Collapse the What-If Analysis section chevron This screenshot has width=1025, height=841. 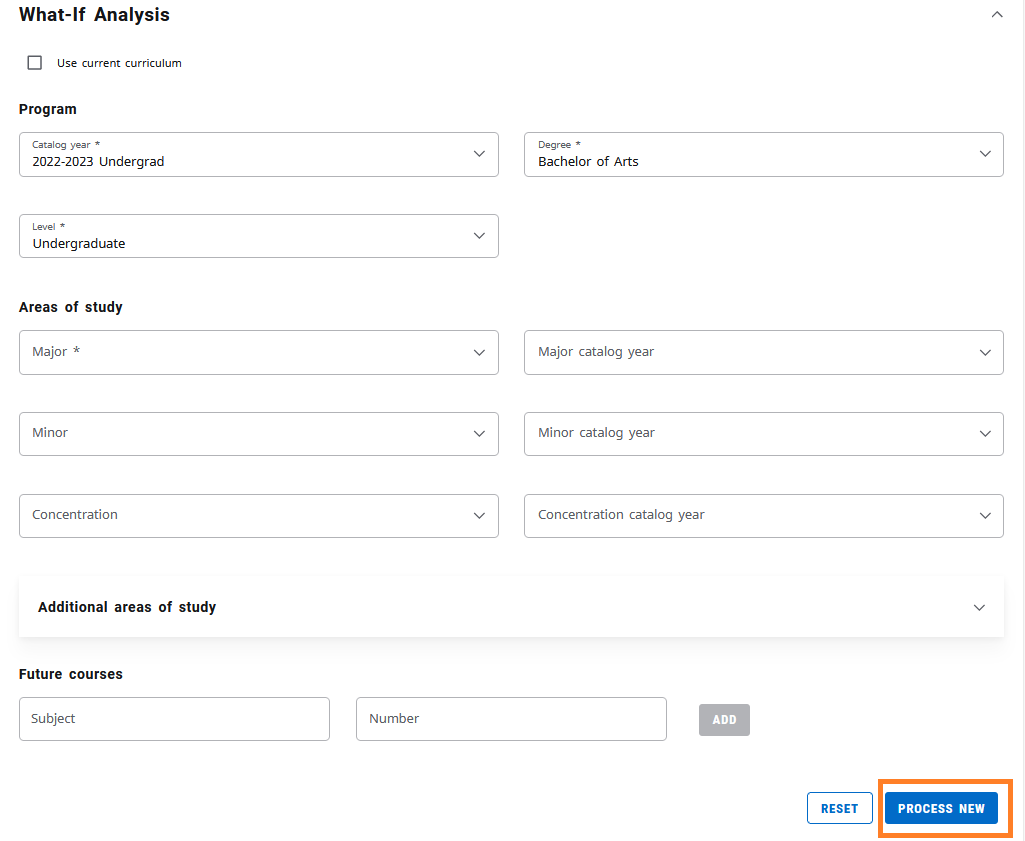click(996, 14)
